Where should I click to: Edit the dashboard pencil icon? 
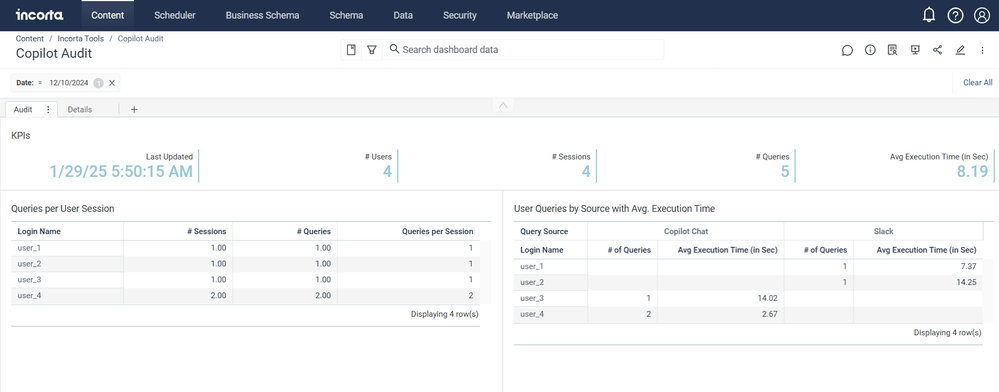click(x=960, y=50)
